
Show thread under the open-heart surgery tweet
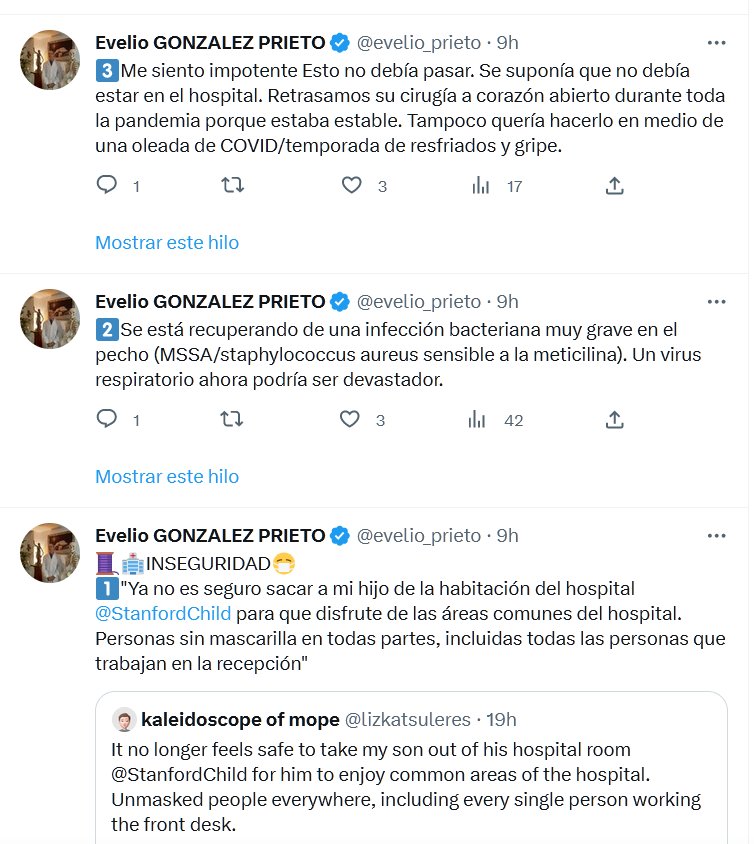167,243
